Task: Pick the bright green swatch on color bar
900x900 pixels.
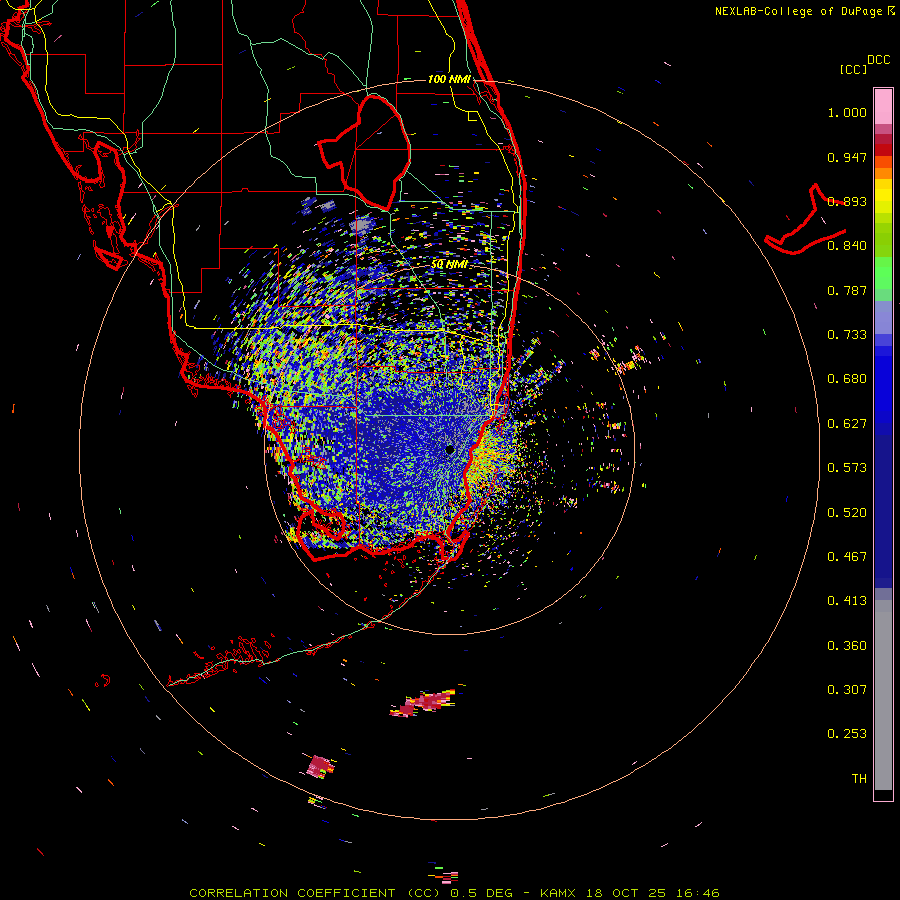Action: click(x=883, y=273)
